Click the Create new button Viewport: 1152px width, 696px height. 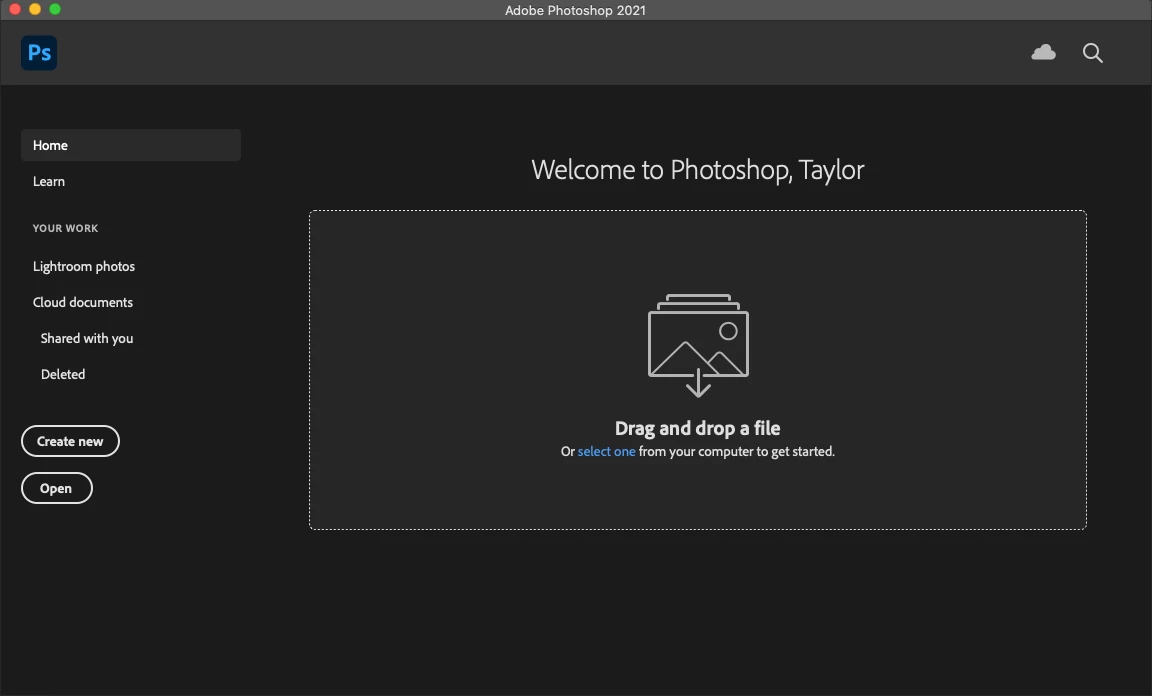point(71,441)
